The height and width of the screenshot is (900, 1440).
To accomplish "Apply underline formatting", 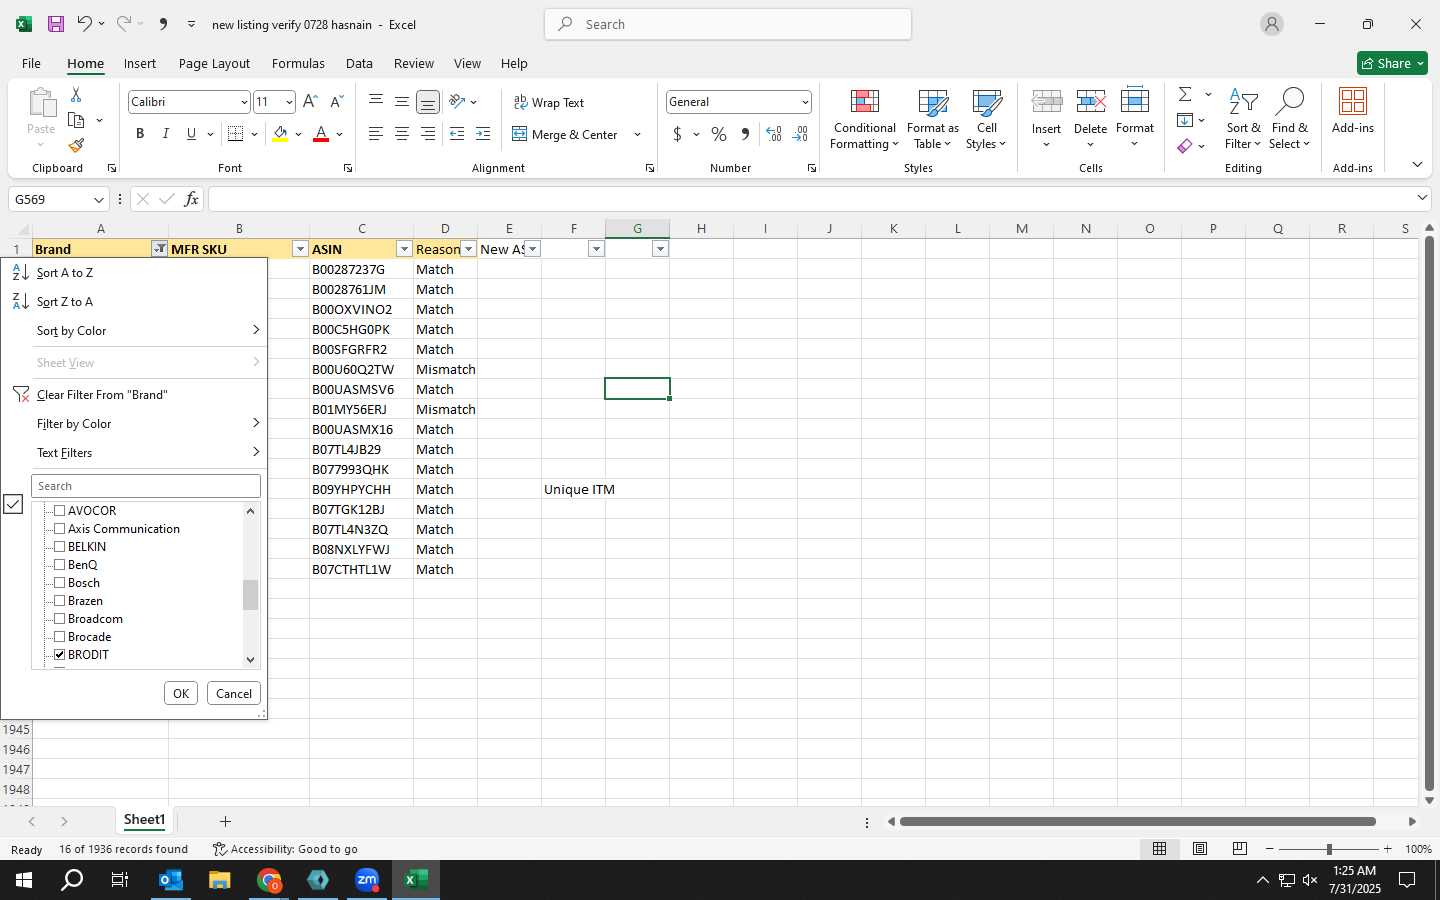I will tap(191, 134).
